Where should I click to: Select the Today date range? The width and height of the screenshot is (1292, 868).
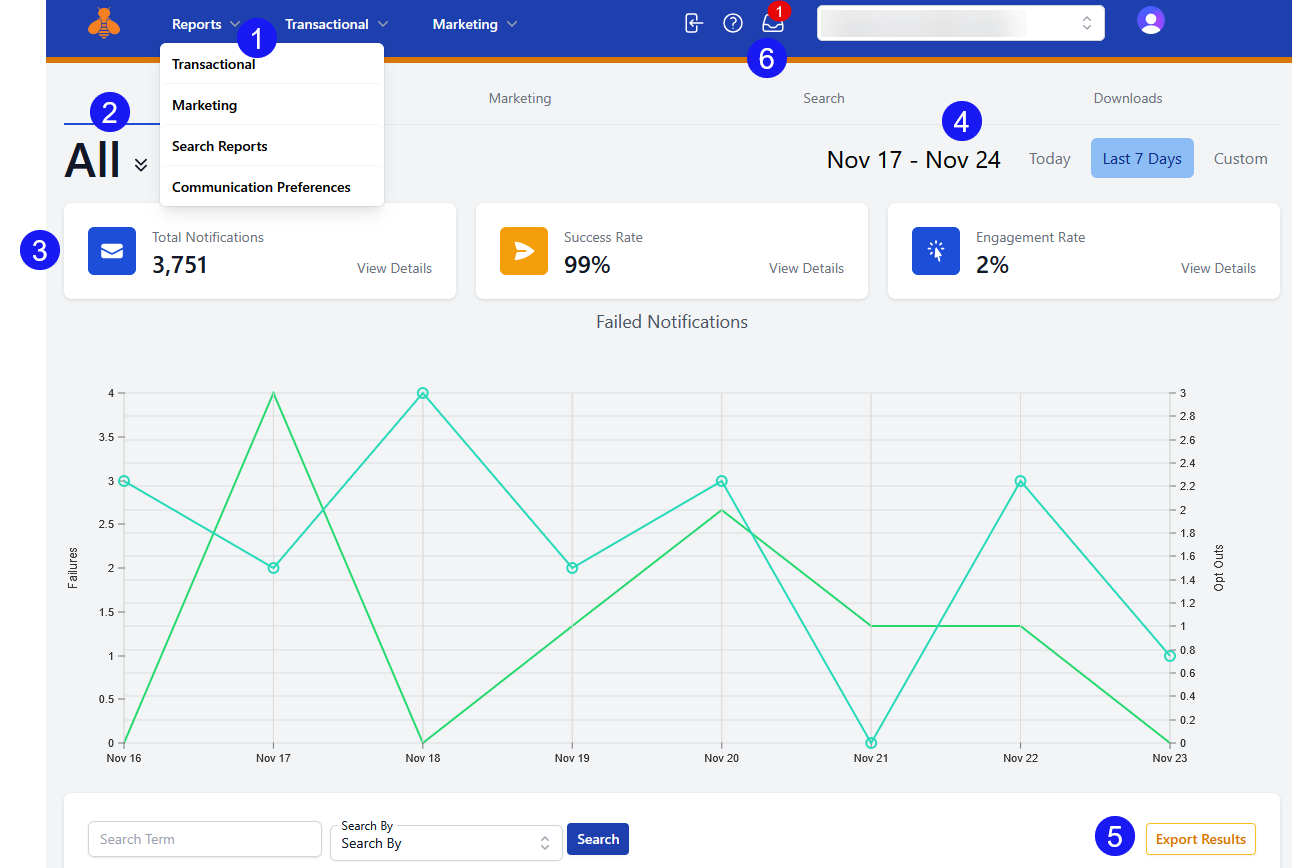(1050, 159)
